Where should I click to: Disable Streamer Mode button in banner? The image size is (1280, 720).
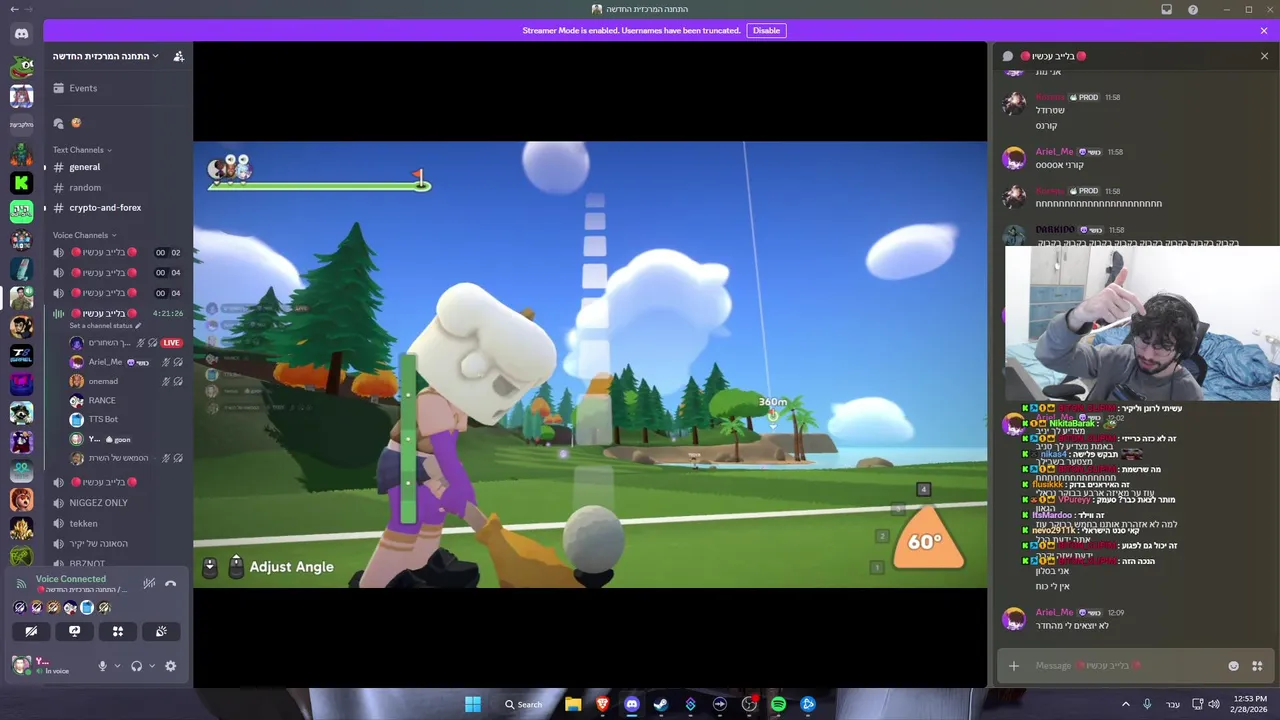pos(766,30)
